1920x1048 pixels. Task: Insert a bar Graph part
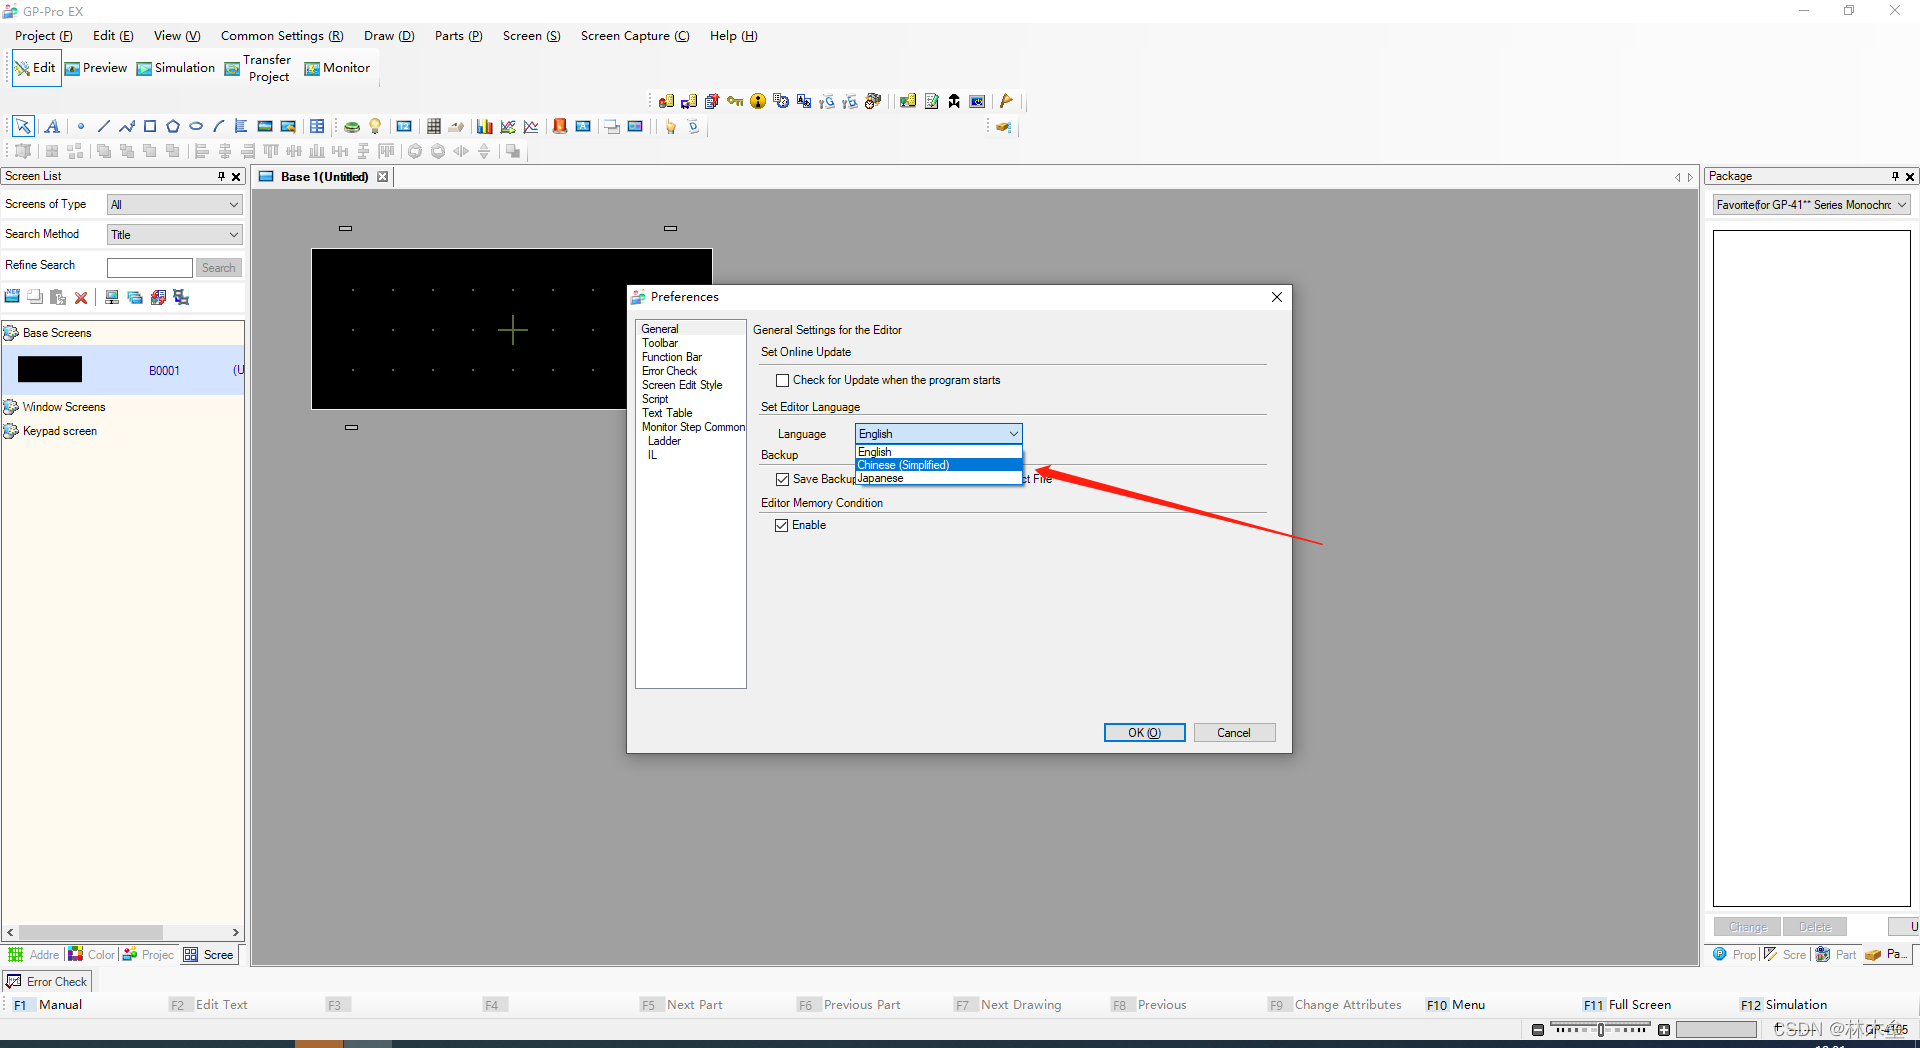[x=485, y=126]
